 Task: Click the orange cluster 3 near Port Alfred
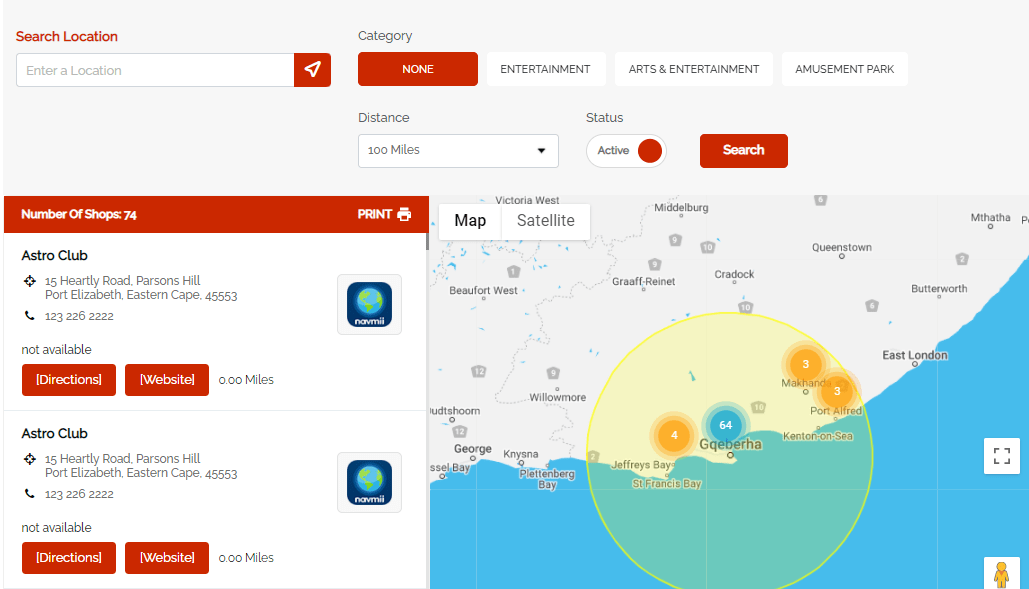pyautogui.click(x=837, y=391)
